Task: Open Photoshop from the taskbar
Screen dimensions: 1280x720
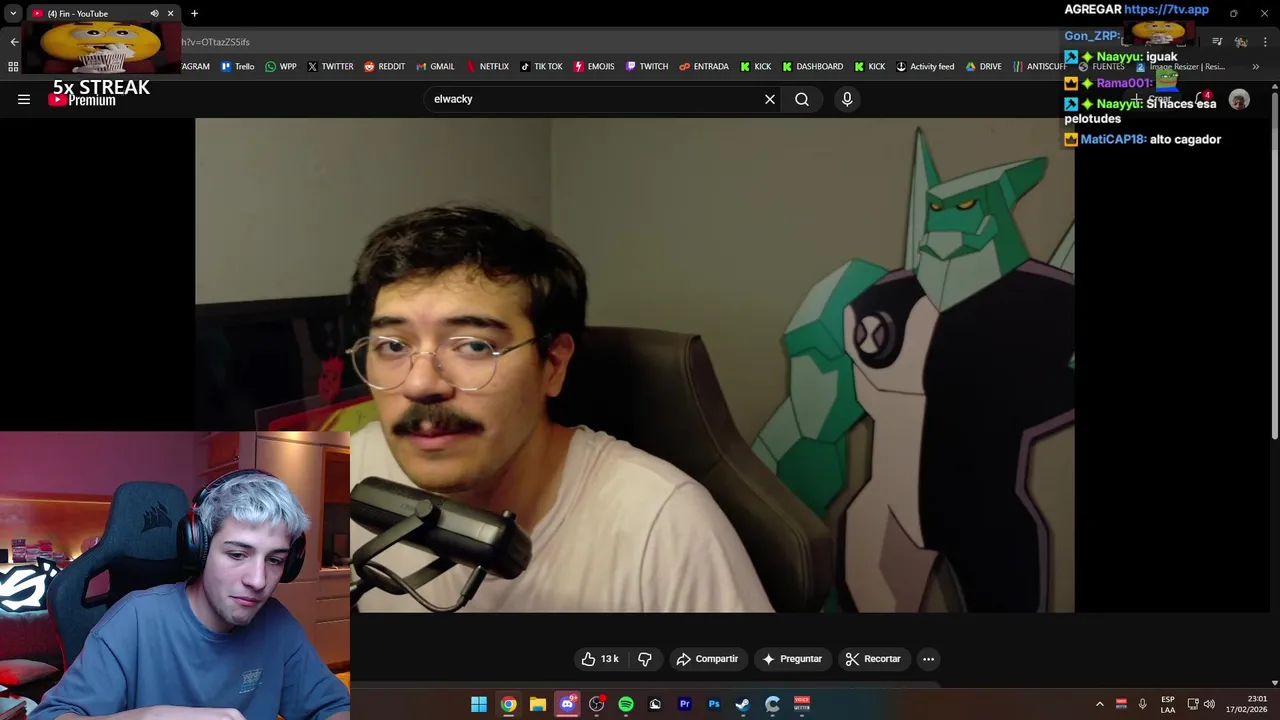Action: (x=714, y=705)
